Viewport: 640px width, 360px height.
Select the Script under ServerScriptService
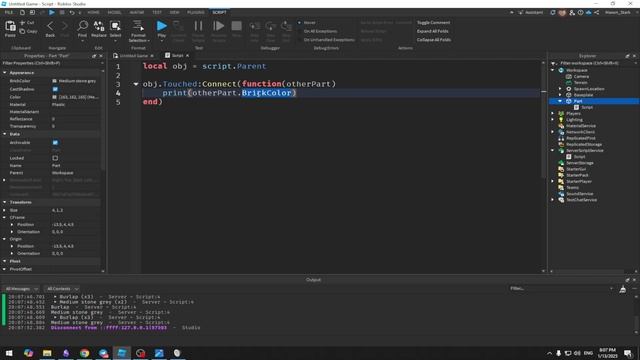[579, 156]
